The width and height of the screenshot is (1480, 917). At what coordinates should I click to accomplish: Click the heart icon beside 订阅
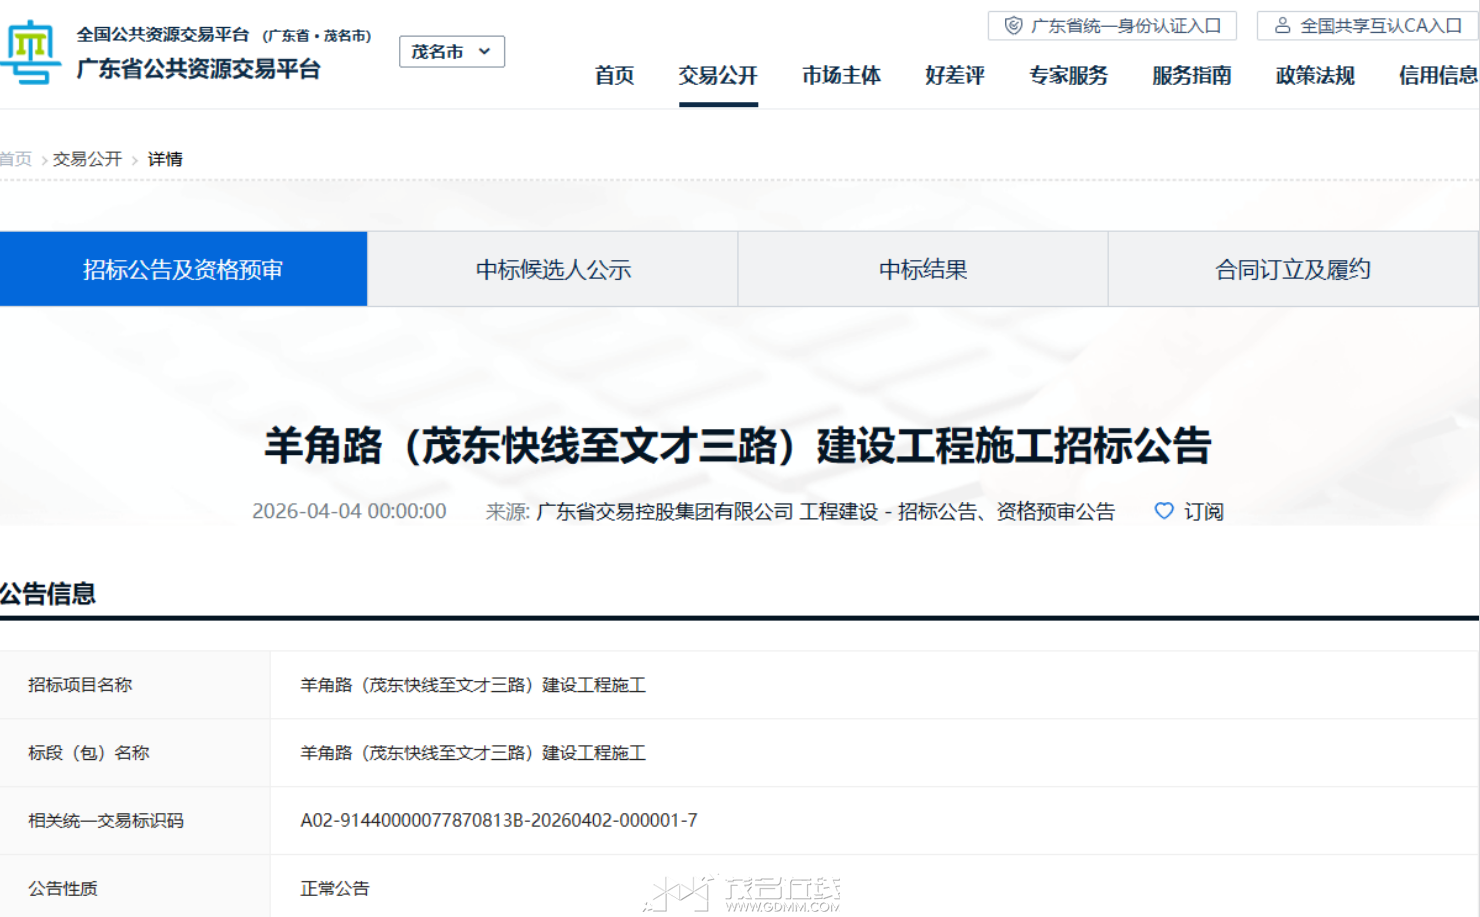1163,511
